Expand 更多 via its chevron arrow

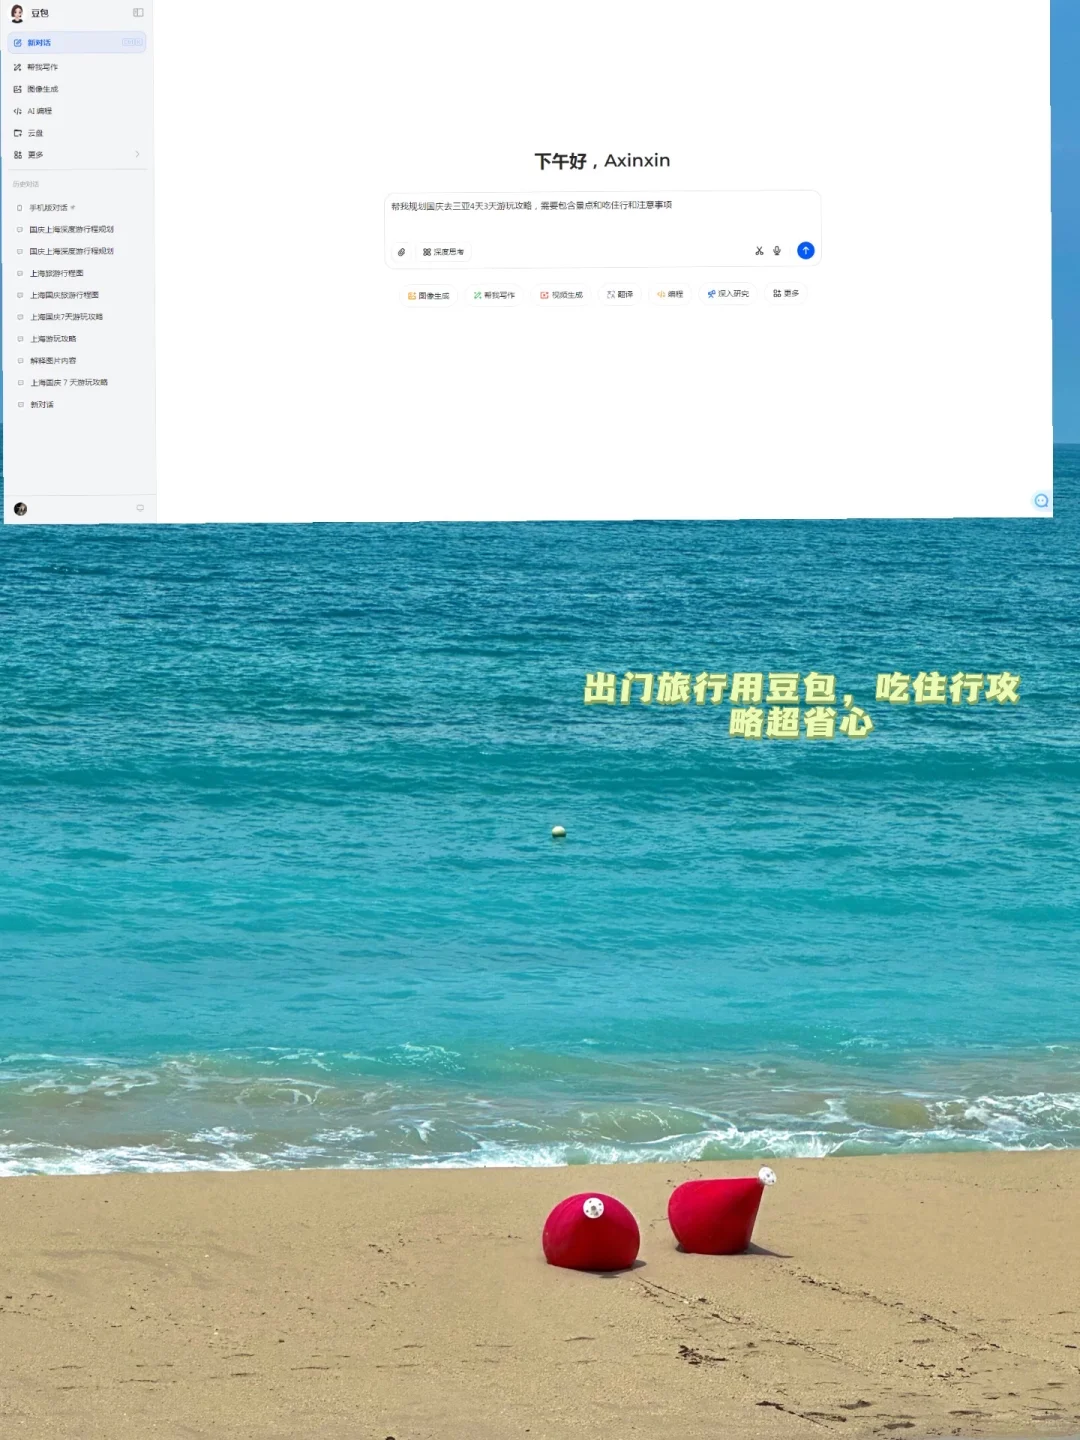[138, 155]
